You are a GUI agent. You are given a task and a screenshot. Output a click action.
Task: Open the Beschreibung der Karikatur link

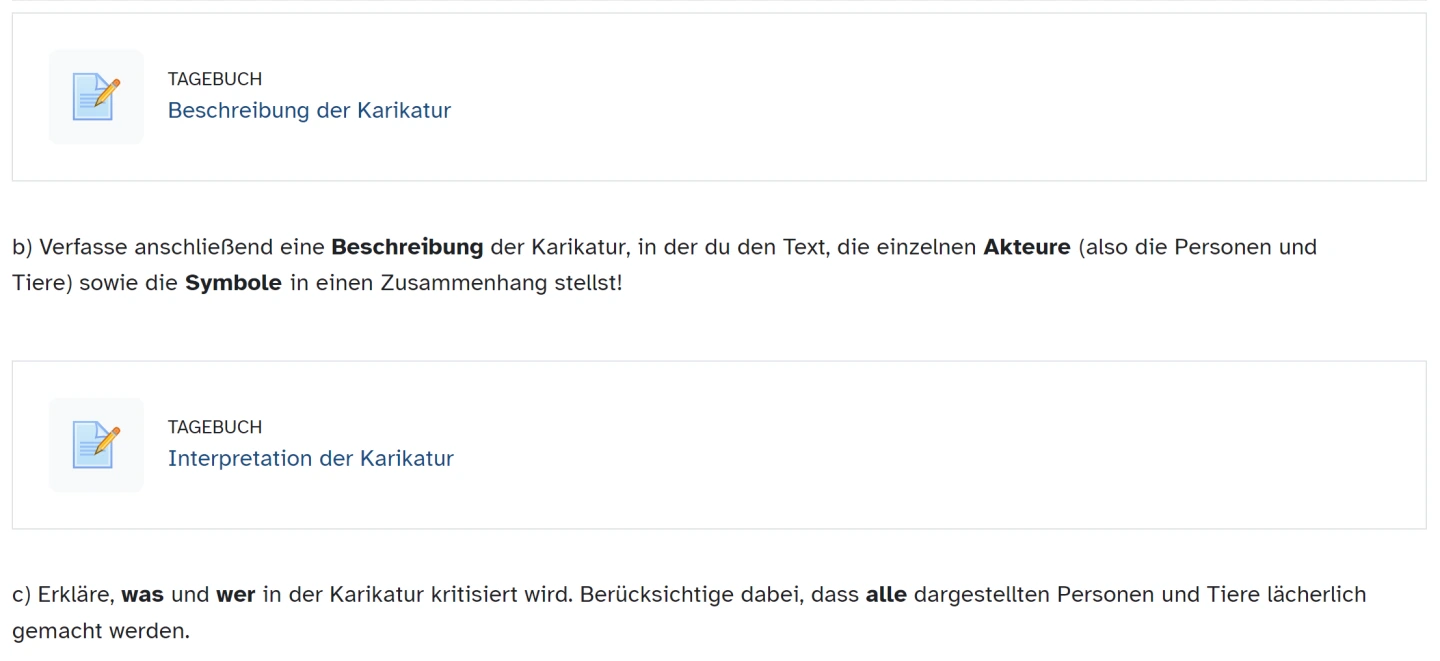click(309, 110)
